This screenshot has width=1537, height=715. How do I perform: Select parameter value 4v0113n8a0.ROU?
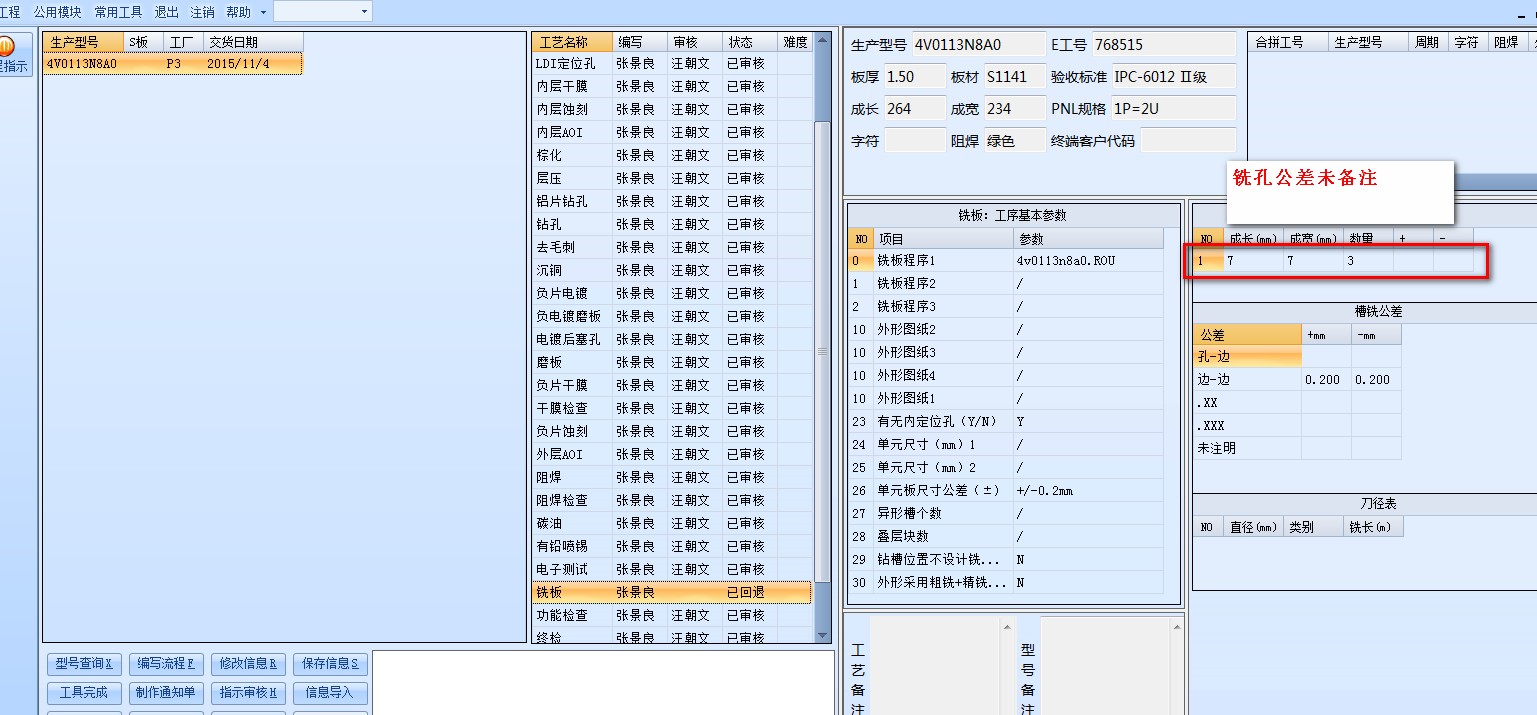pyautogui.click(x=1088, y=260)
